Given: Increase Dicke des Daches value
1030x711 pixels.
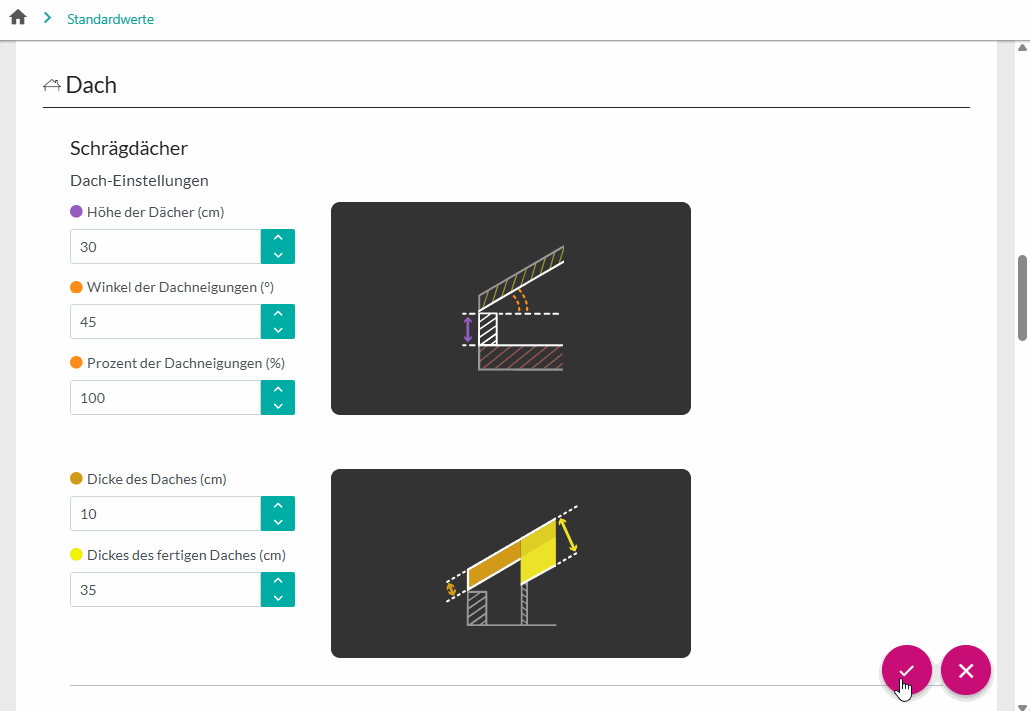Looking at the screenshot, I should 278,505.
